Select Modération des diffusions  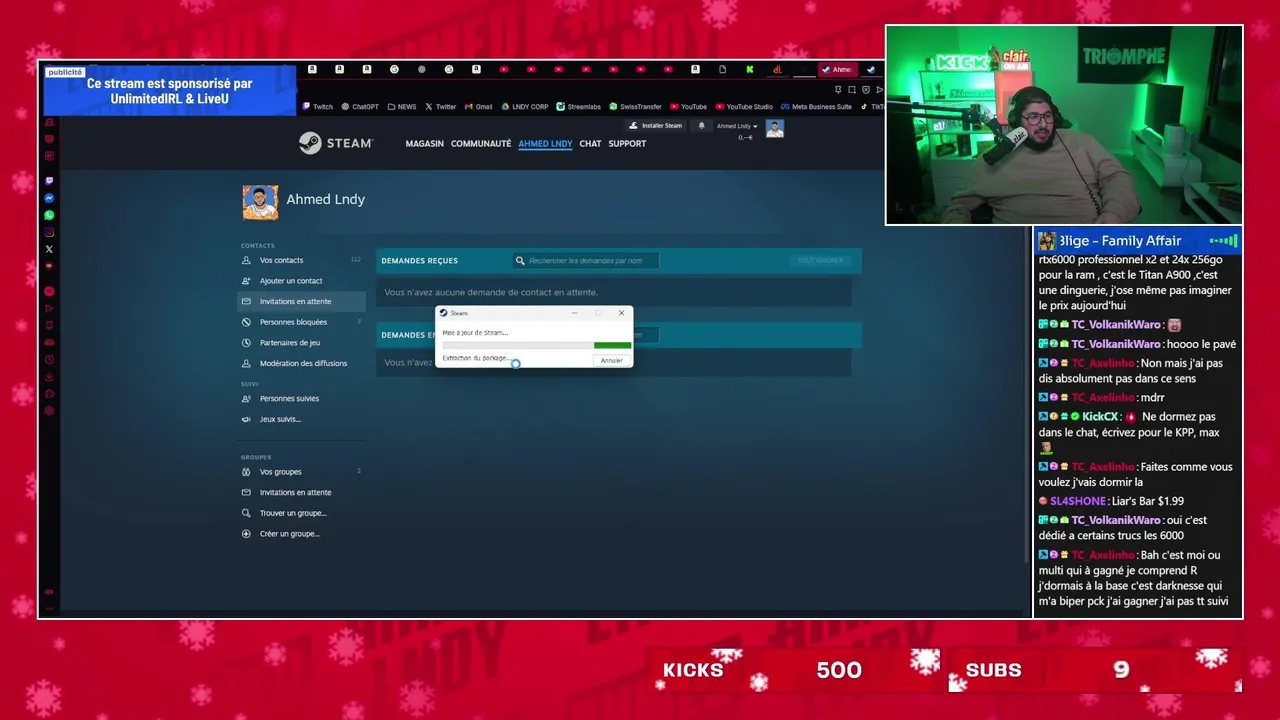tap(301, 363)
